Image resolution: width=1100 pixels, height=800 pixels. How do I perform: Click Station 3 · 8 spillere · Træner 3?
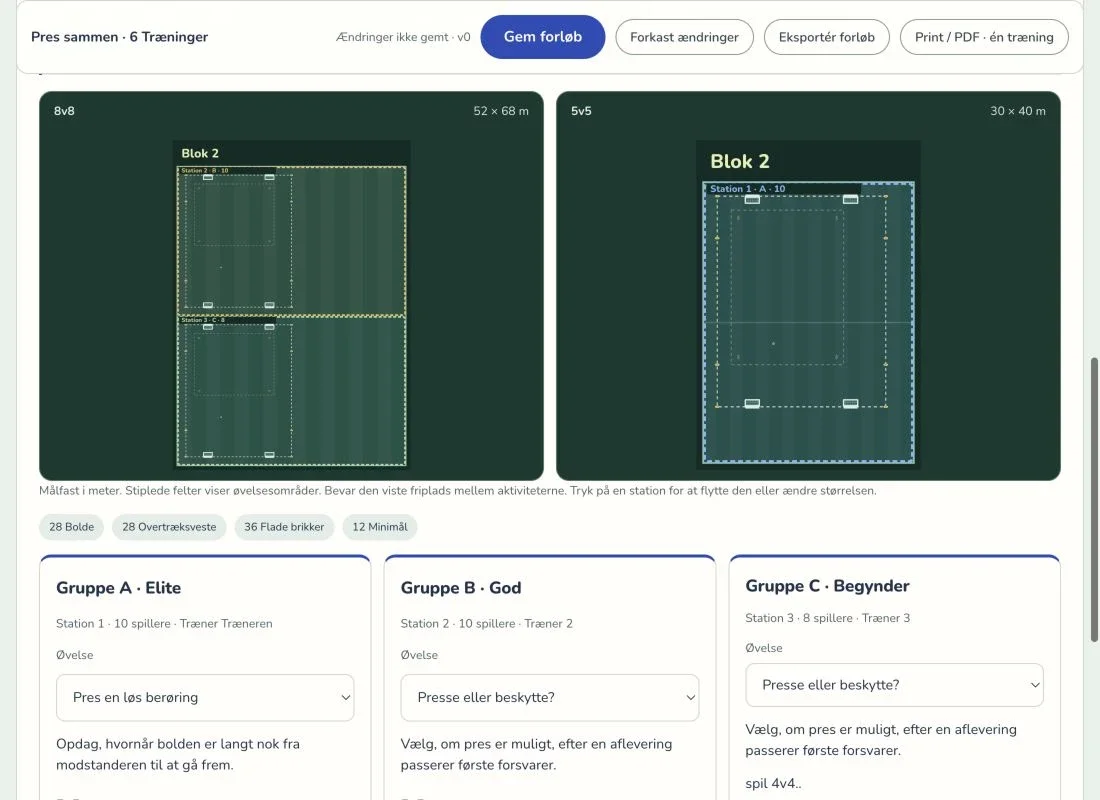point(828,618)
